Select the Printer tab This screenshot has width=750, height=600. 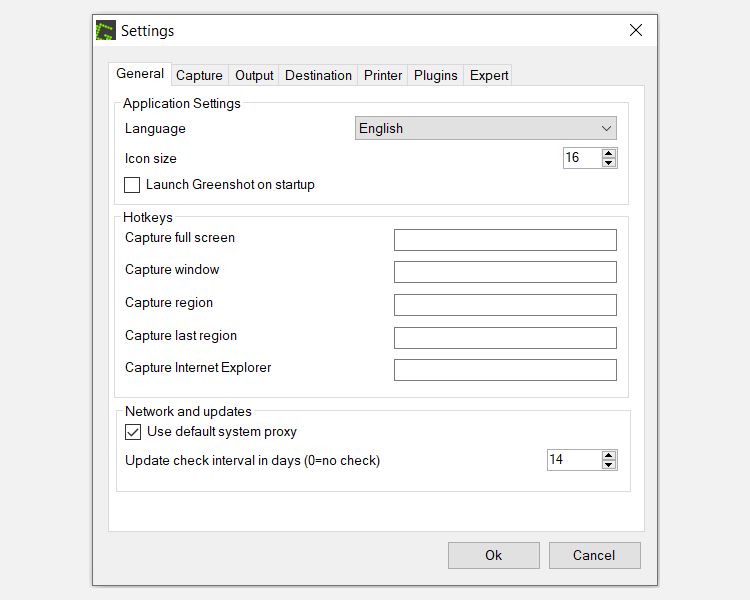383,75
